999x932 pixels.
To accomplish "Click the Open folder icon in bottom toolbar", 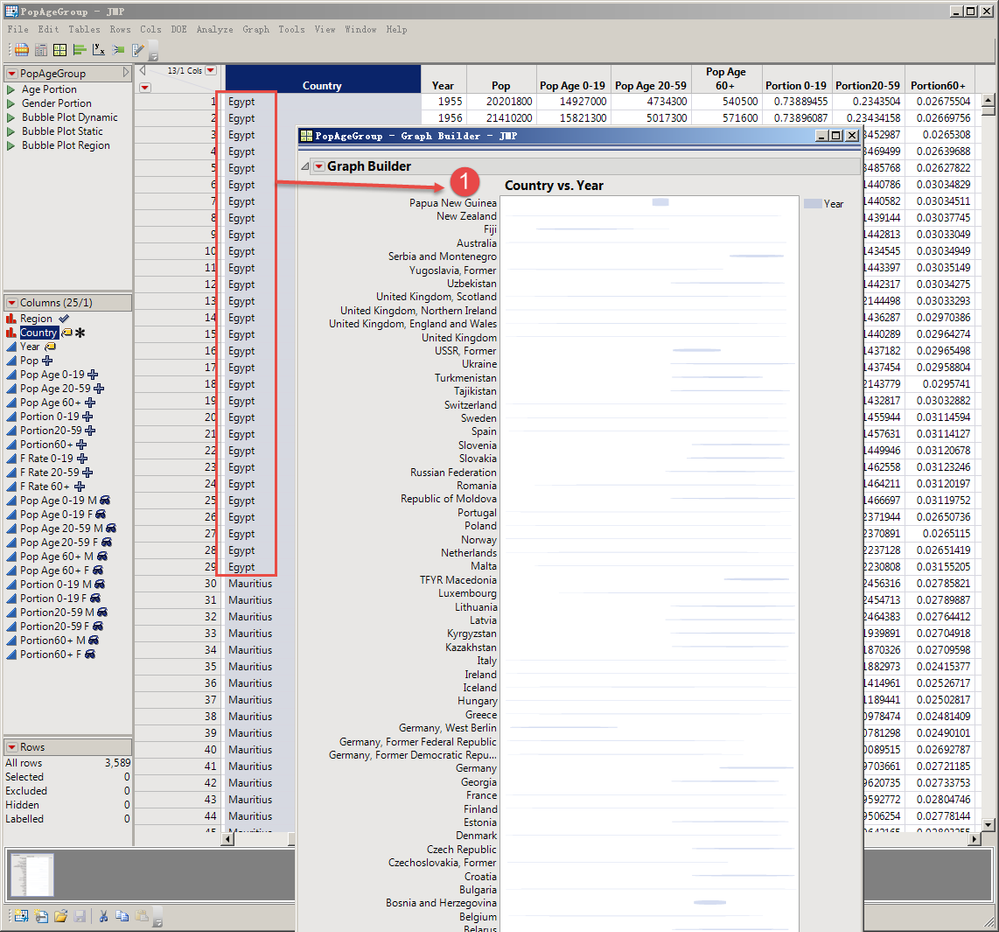I will (60, 915).
